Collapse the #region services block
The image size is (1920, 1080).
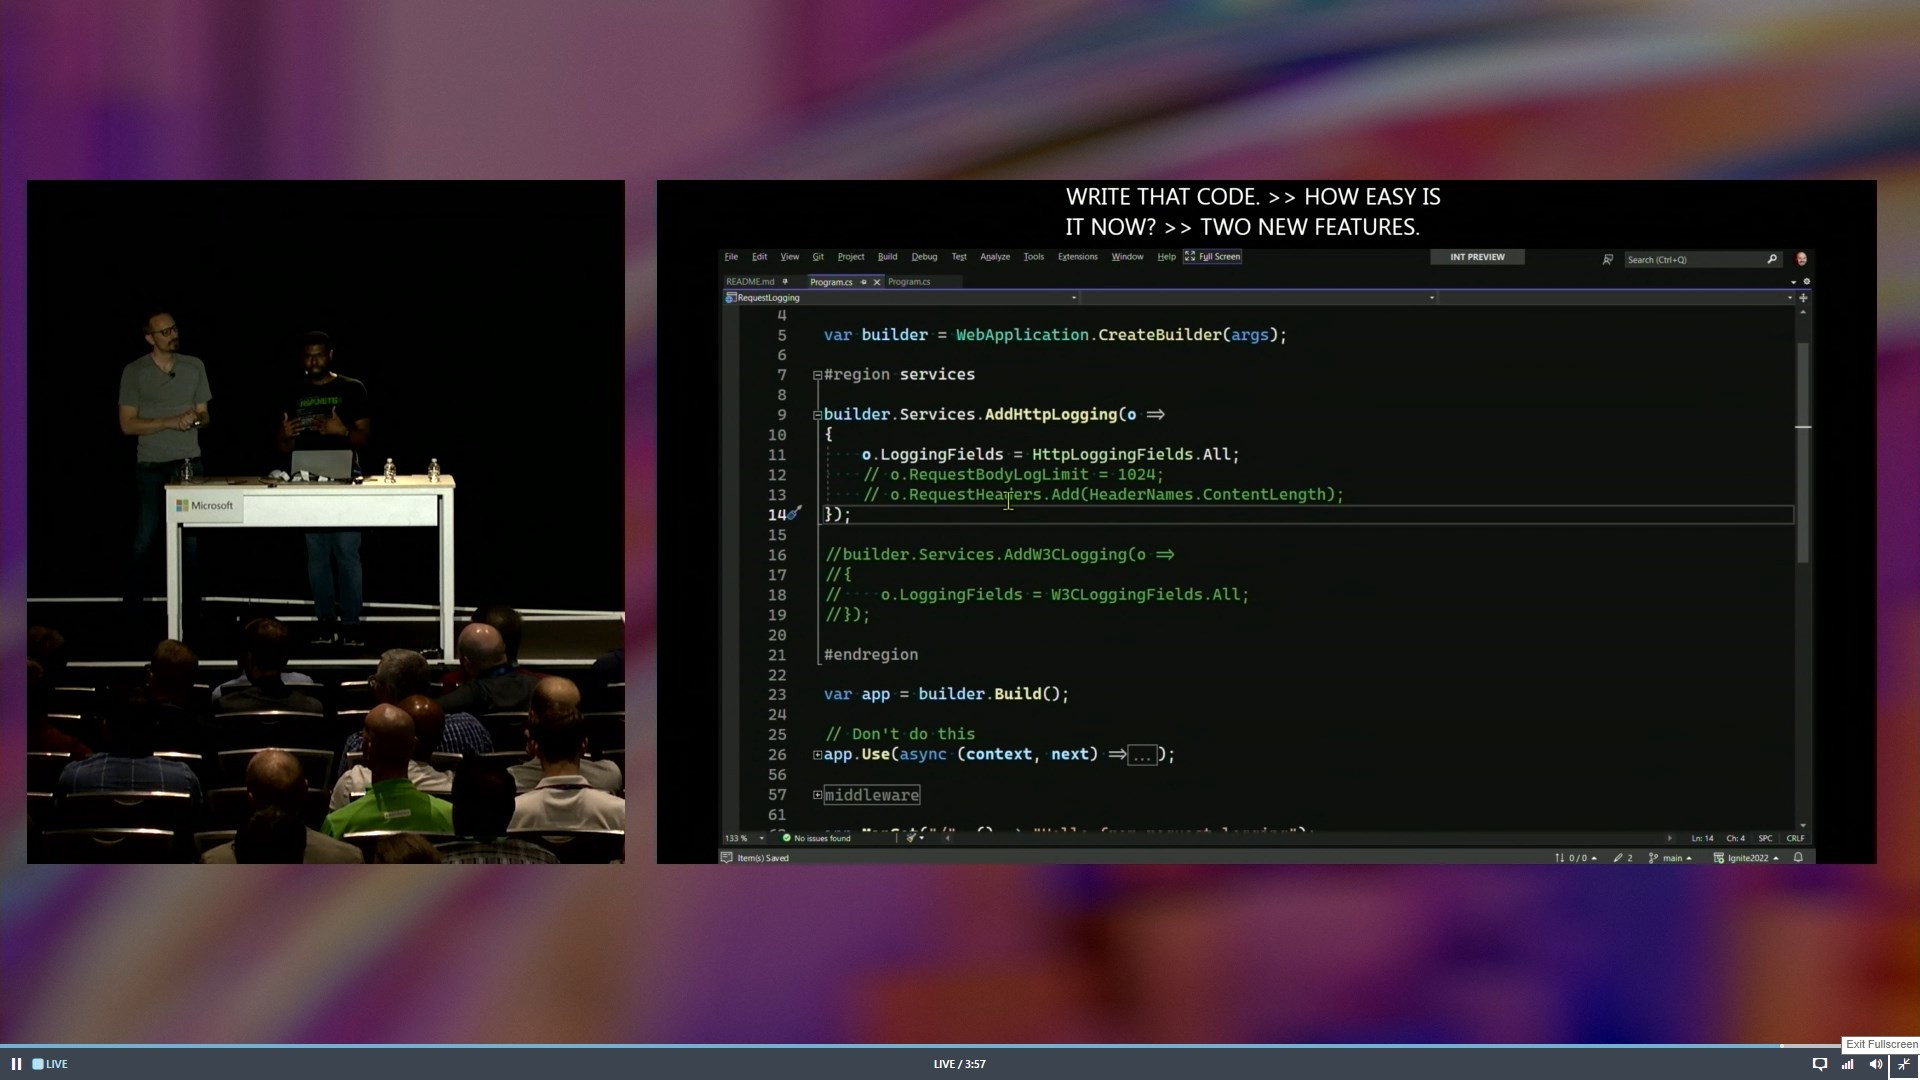[x=817, y=375]
